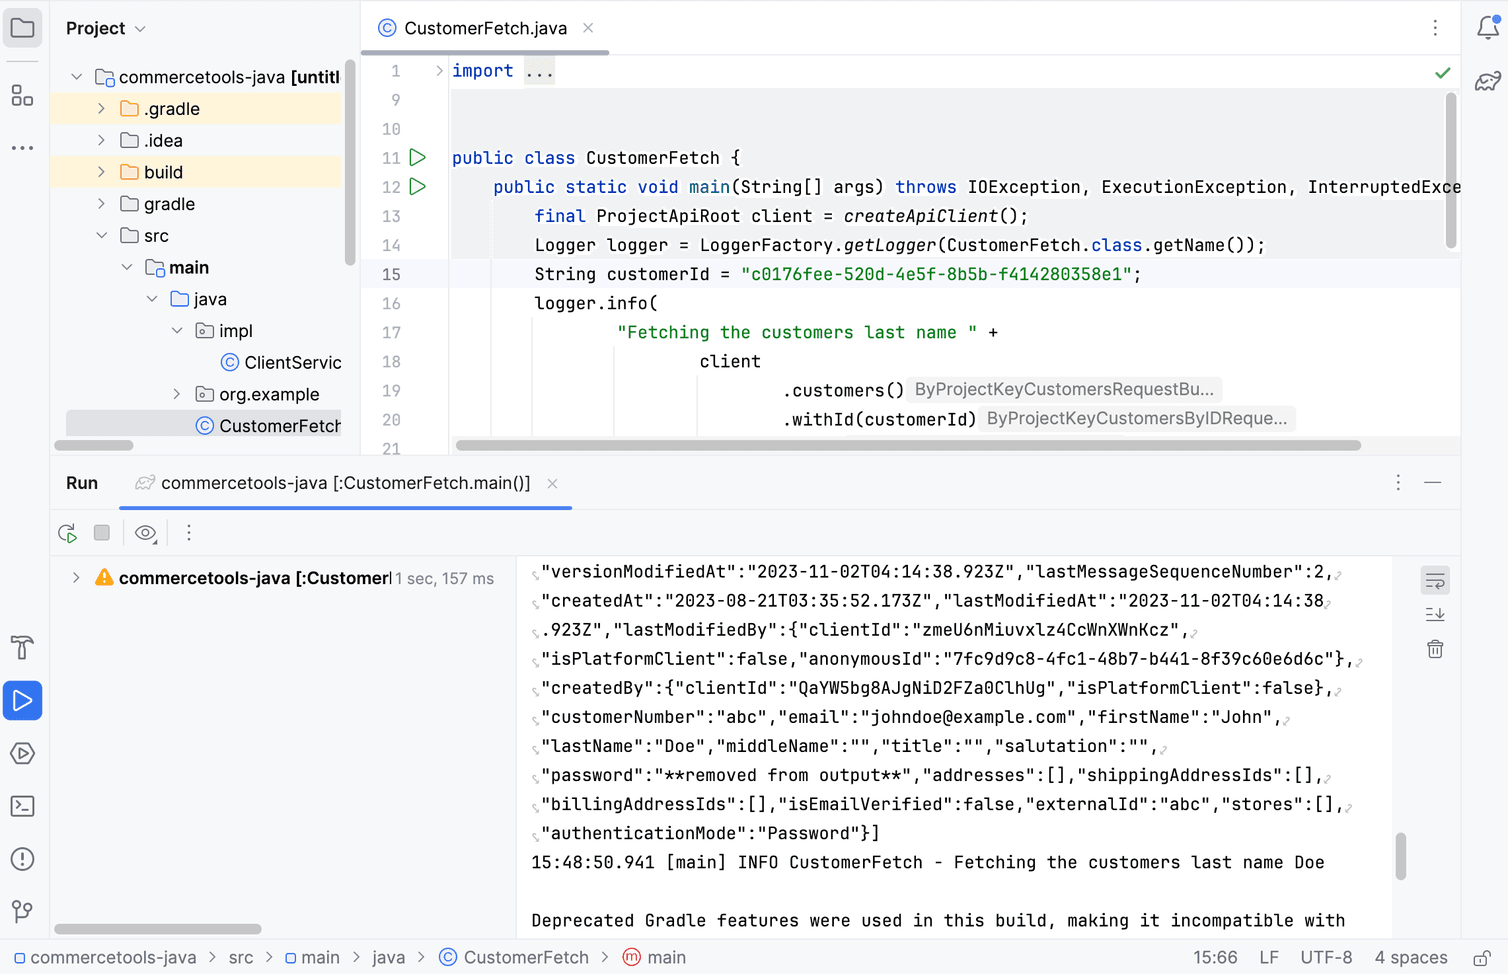
Task: Collapse the commercetools-java project root
Action: pos(77,77)
